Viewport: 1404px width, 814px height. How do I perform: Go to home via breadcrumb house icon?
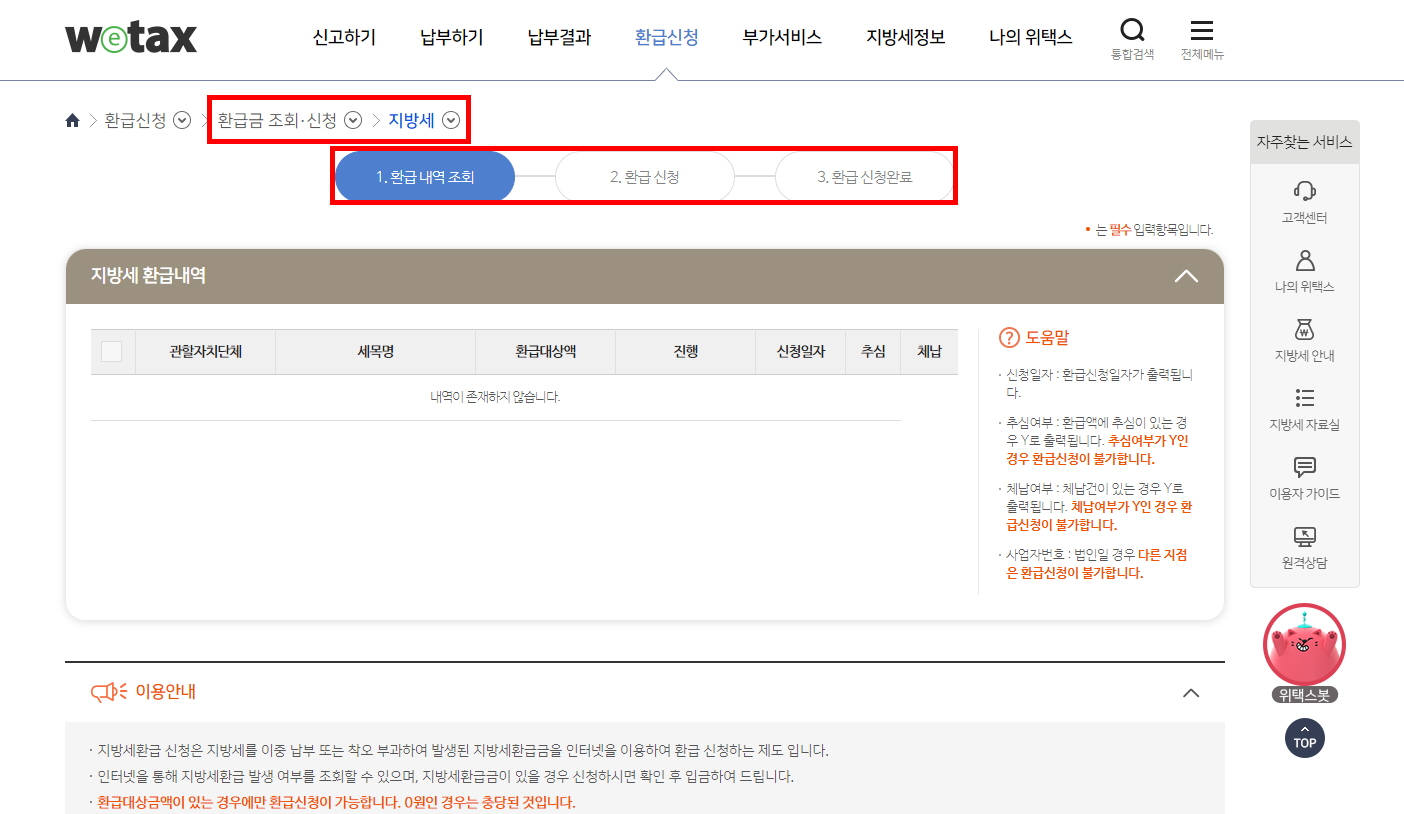pyautogui.click(x=72, y=121)
